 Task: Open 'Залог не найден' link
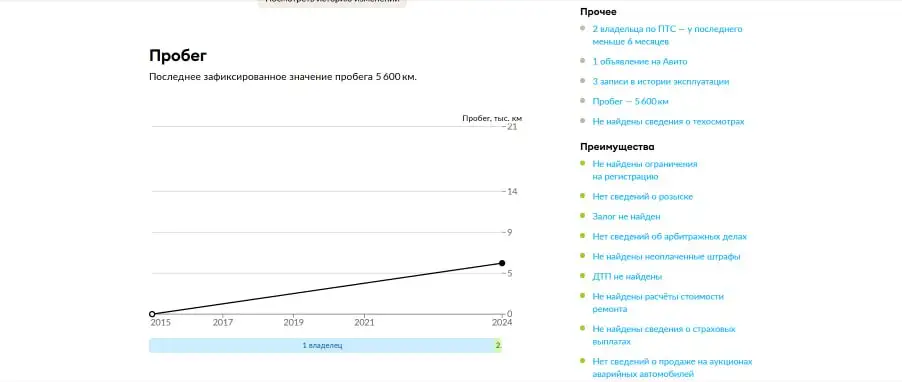tap(626, 217)
